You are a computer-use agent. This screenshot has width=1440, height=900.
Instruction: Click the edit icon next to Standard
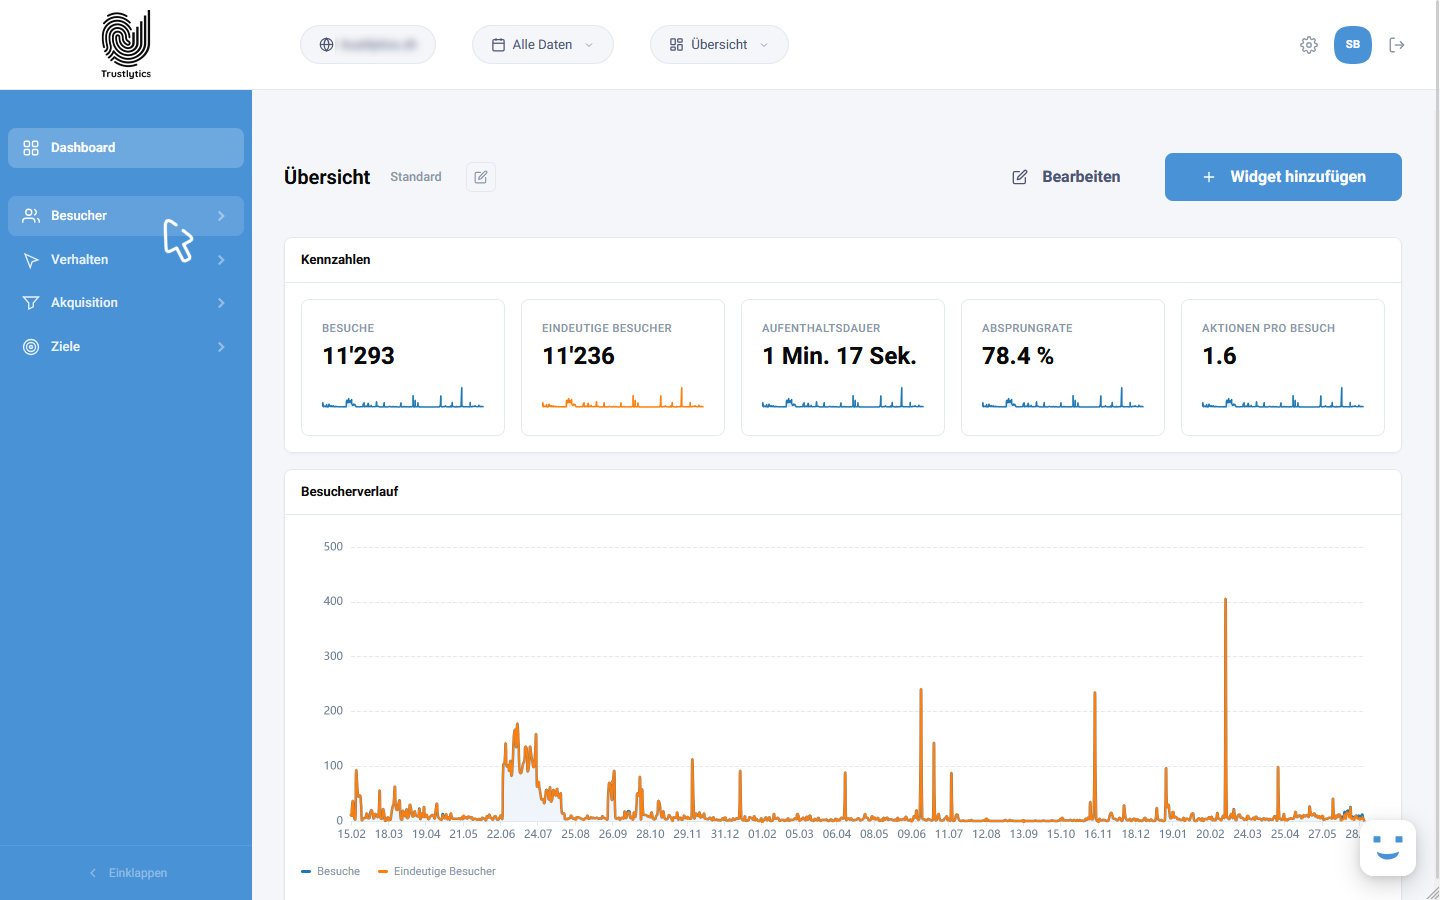tap(481, 177)
